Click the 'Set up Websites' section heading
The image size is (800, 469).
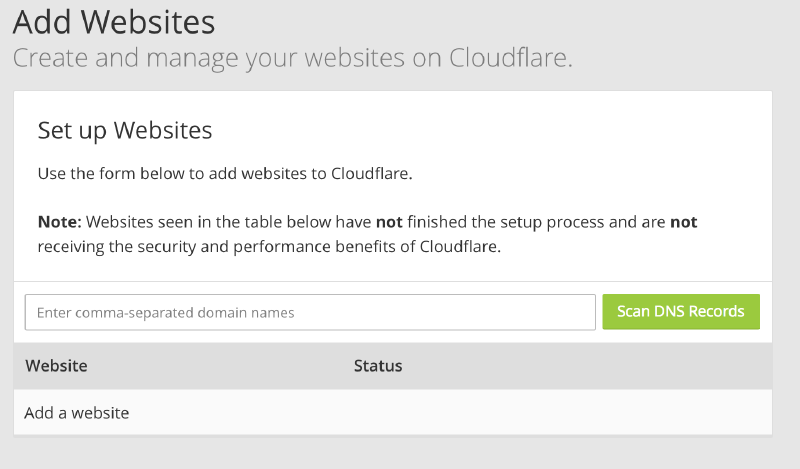(125, 130)
